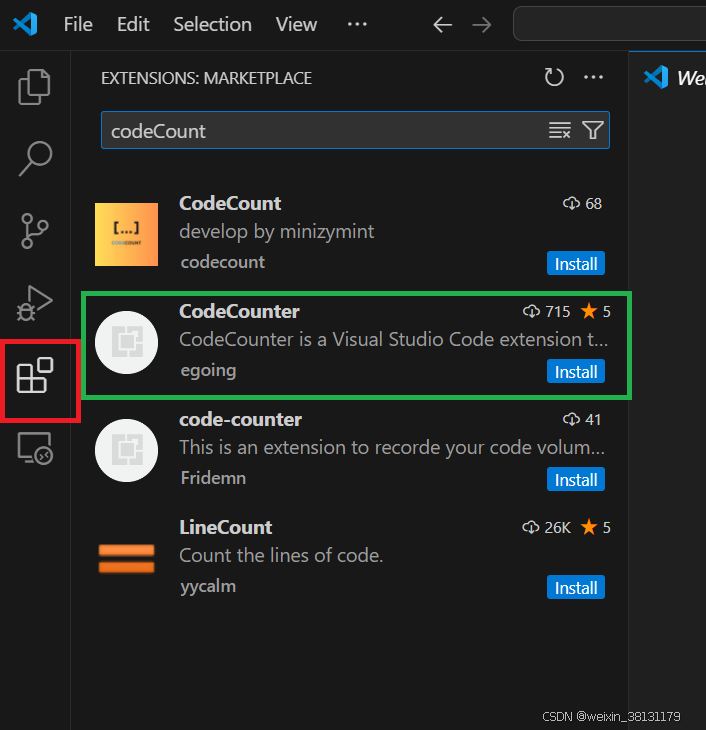The width and height of the screenshot is (706, 730).
Task: Click publisher name codecount
Action: (223, 262)
